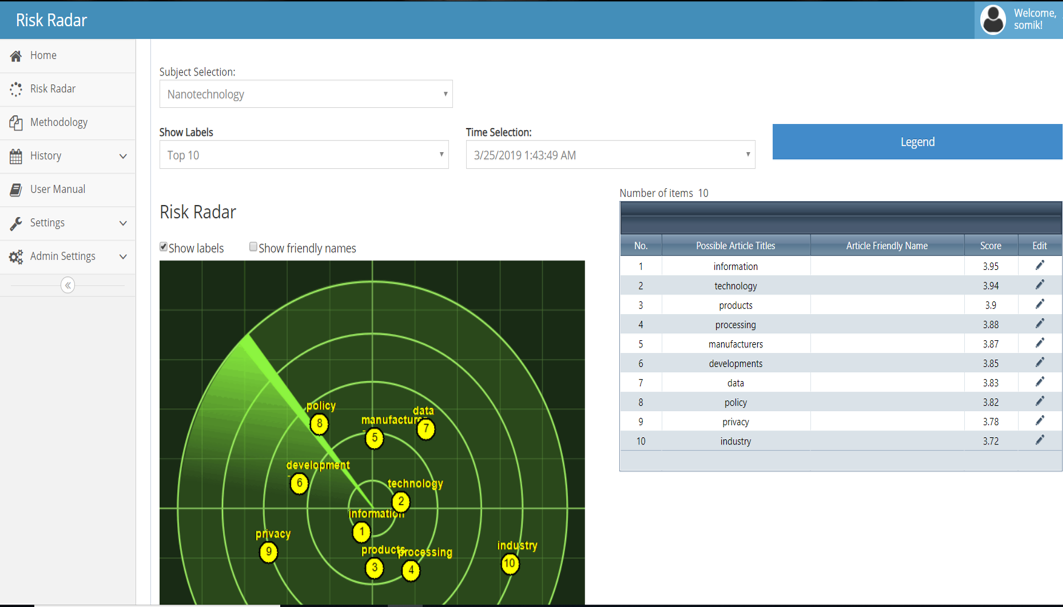Edit the developments row with pencil icon
1063x607 pixels.
pos(1040,362)
